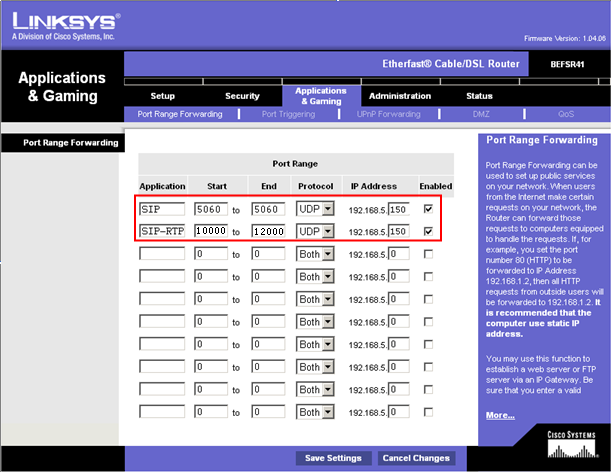The image size is (611, 472).
Task: Enable the sixth port range row
Action: tap(428, 322)
